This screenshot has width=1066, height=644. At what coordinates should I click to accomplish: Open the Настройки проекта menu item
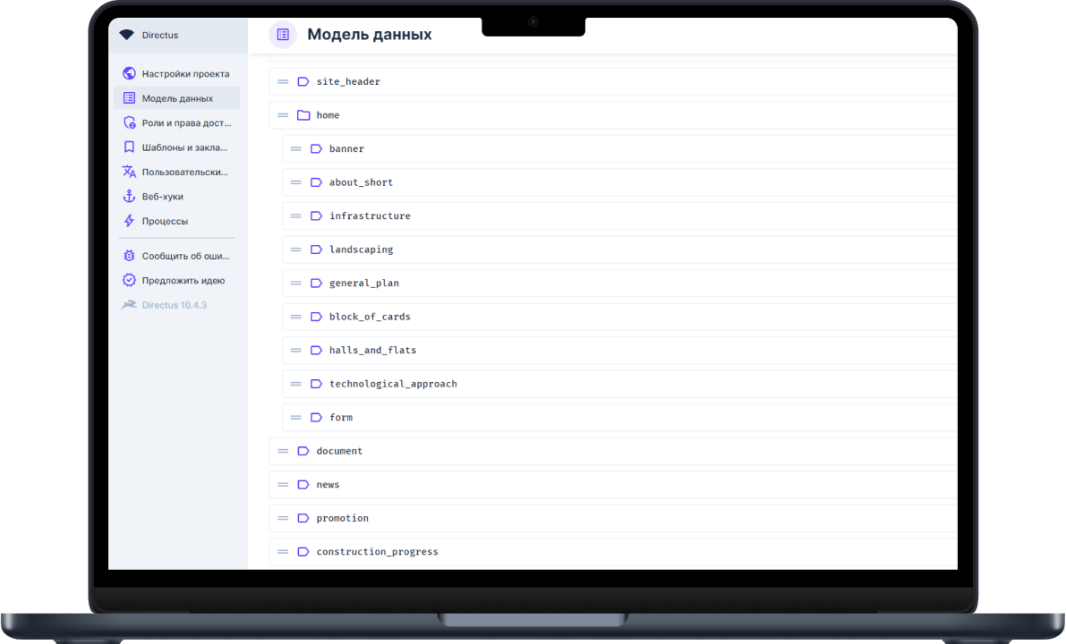[x=177, y=73]
